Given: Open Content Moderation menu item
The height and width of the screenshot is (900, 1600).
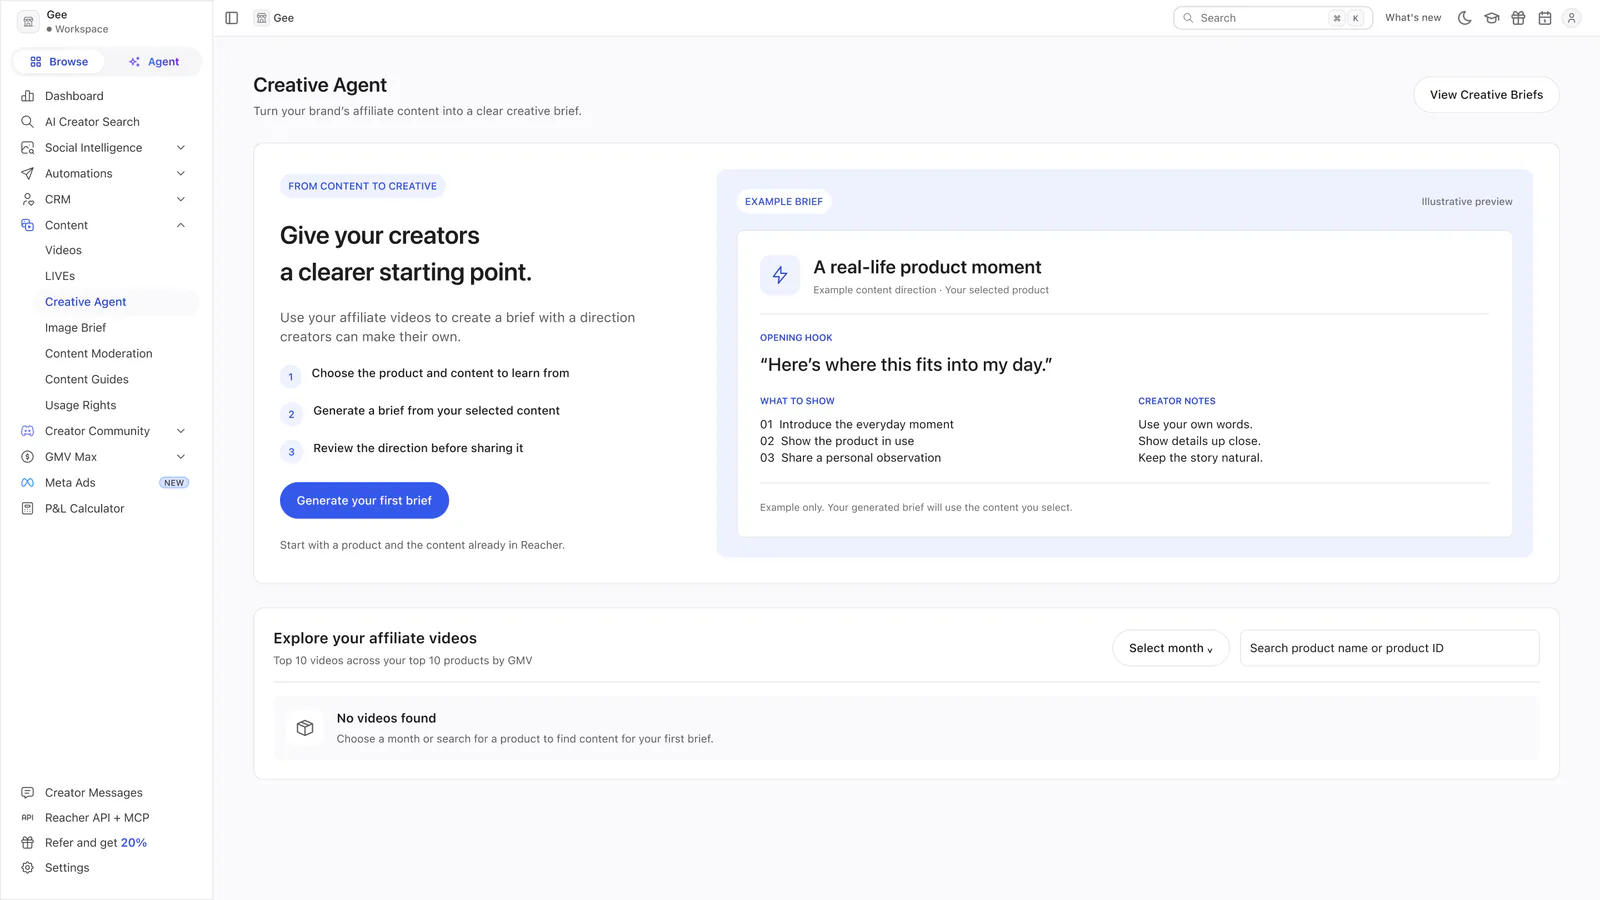Looking at the screenshot, I should (x=99, y=354).
